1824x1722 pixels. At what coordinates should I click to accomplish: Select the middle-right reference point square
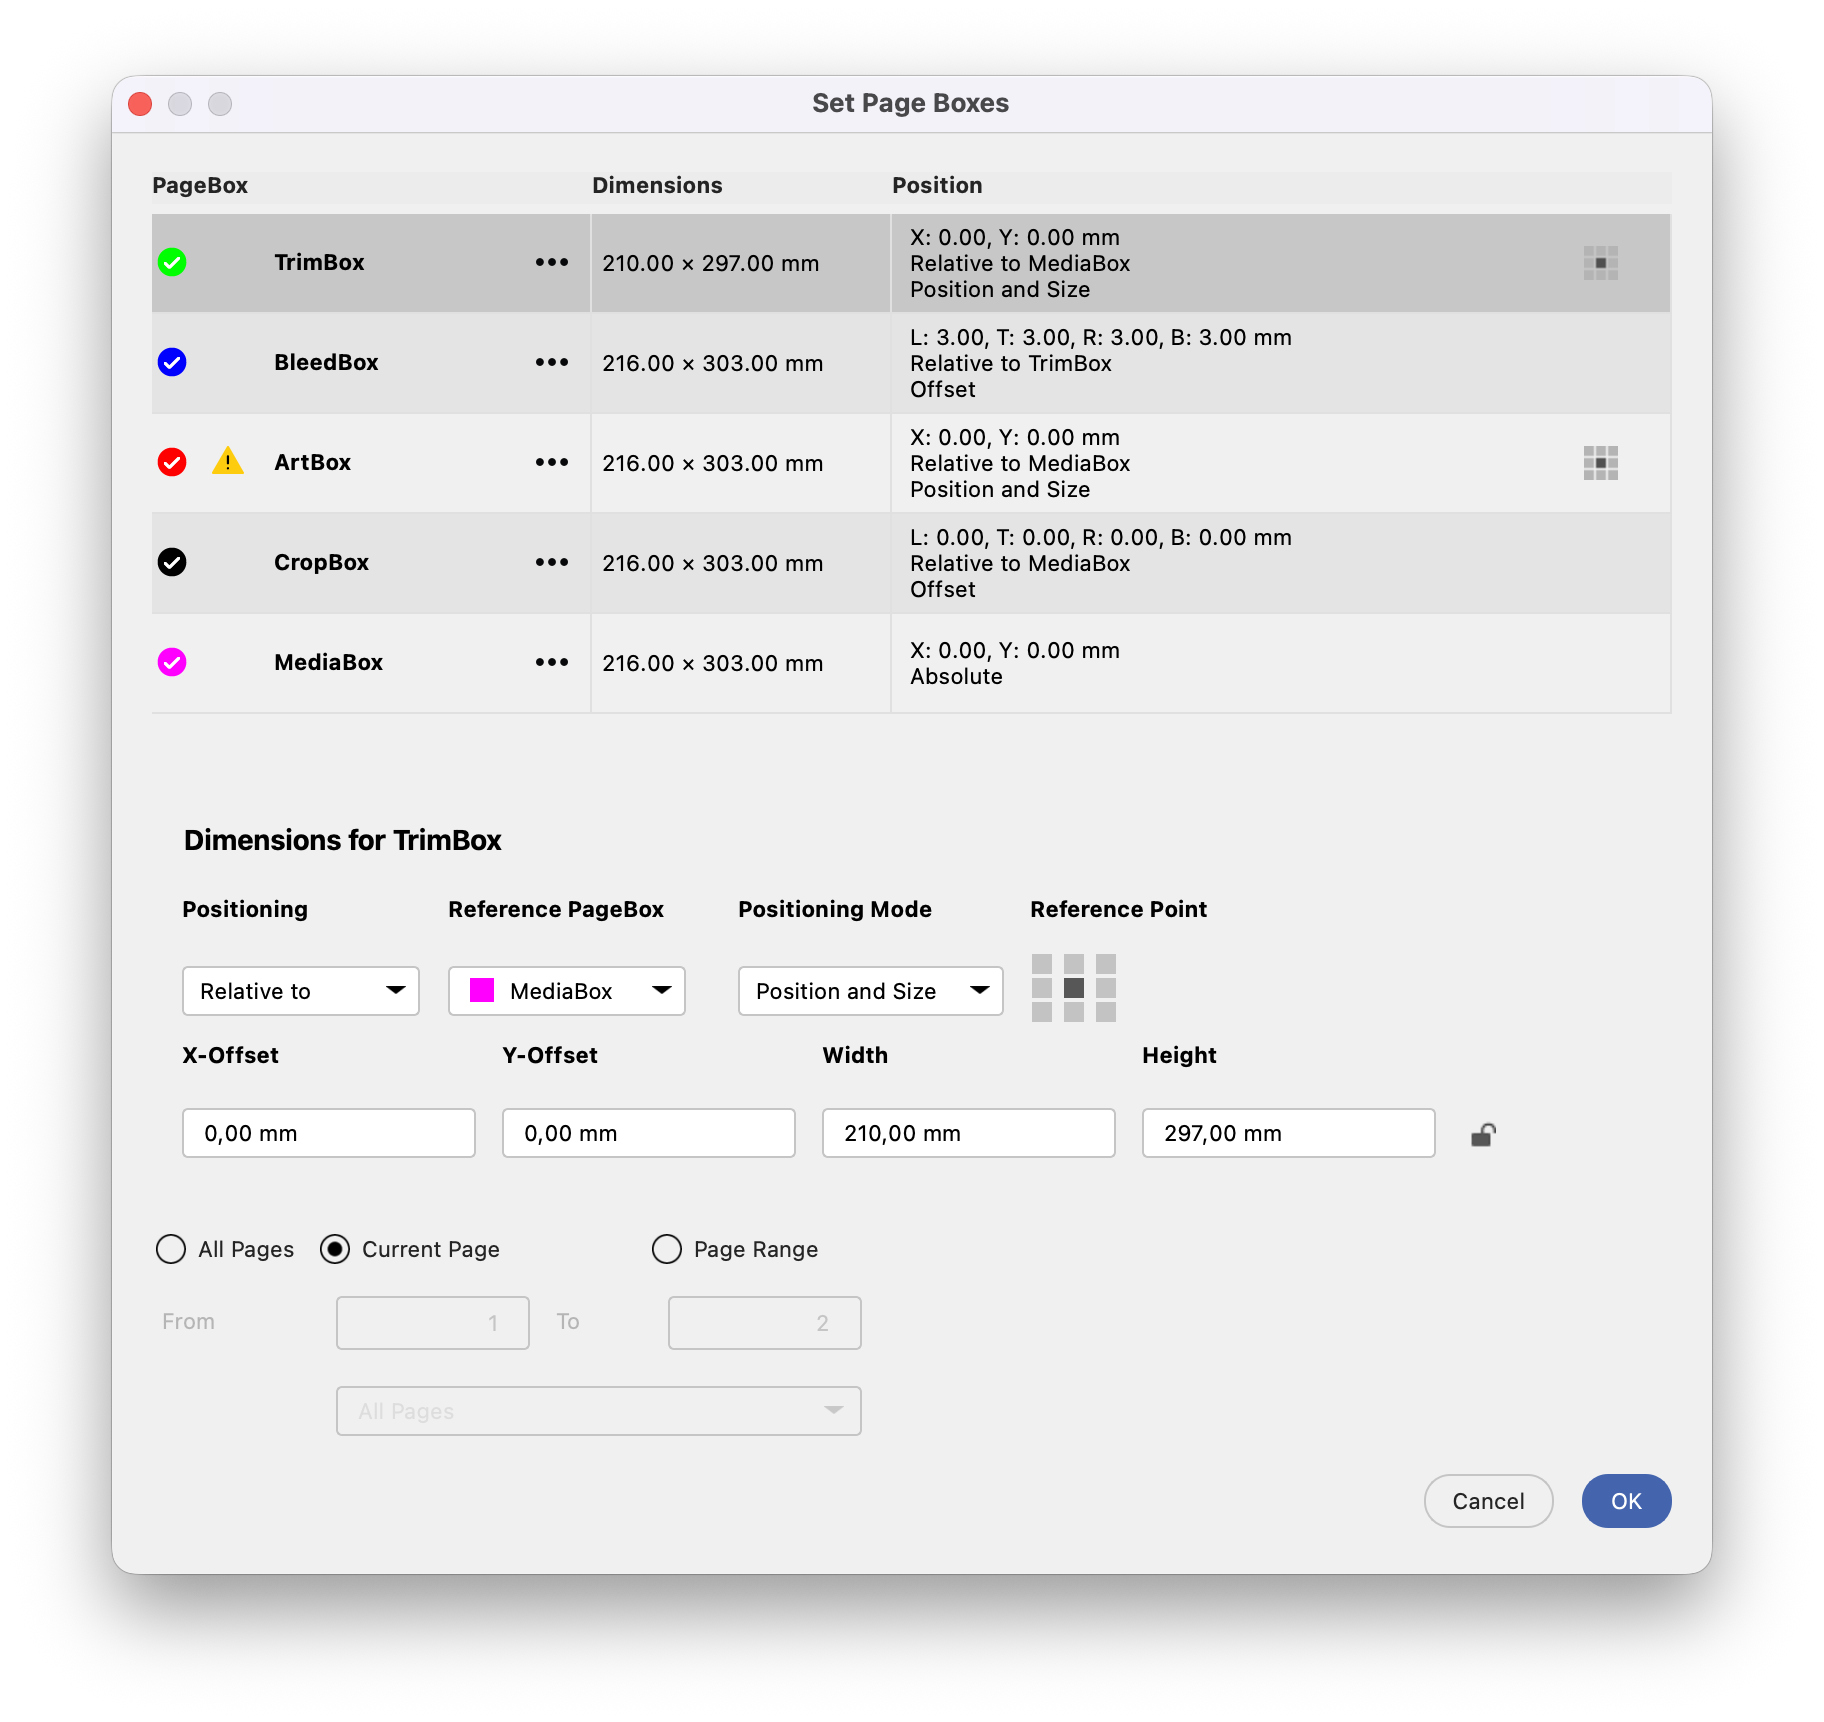point(1106,988)
